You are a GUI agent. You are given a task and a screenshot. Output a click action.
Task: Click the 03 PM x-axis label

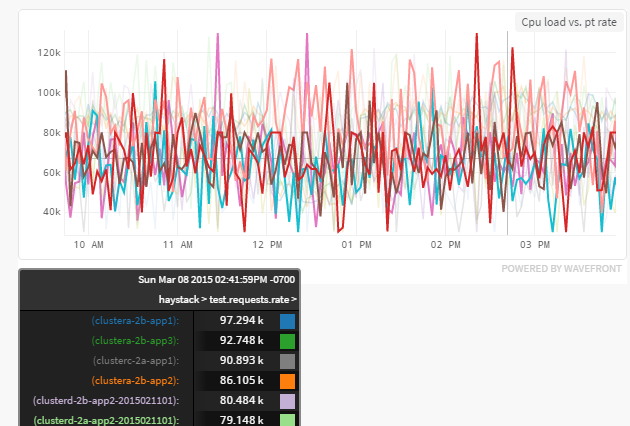535,245
